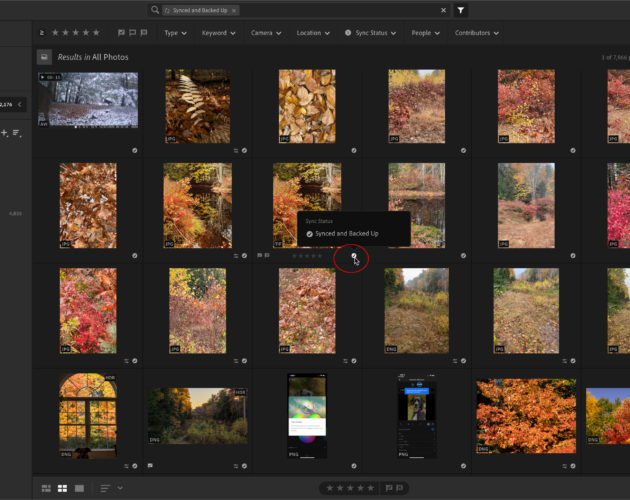630x500 pixels.
Task: Set one star rating in the bottom bar
Action: coord(329,488)
